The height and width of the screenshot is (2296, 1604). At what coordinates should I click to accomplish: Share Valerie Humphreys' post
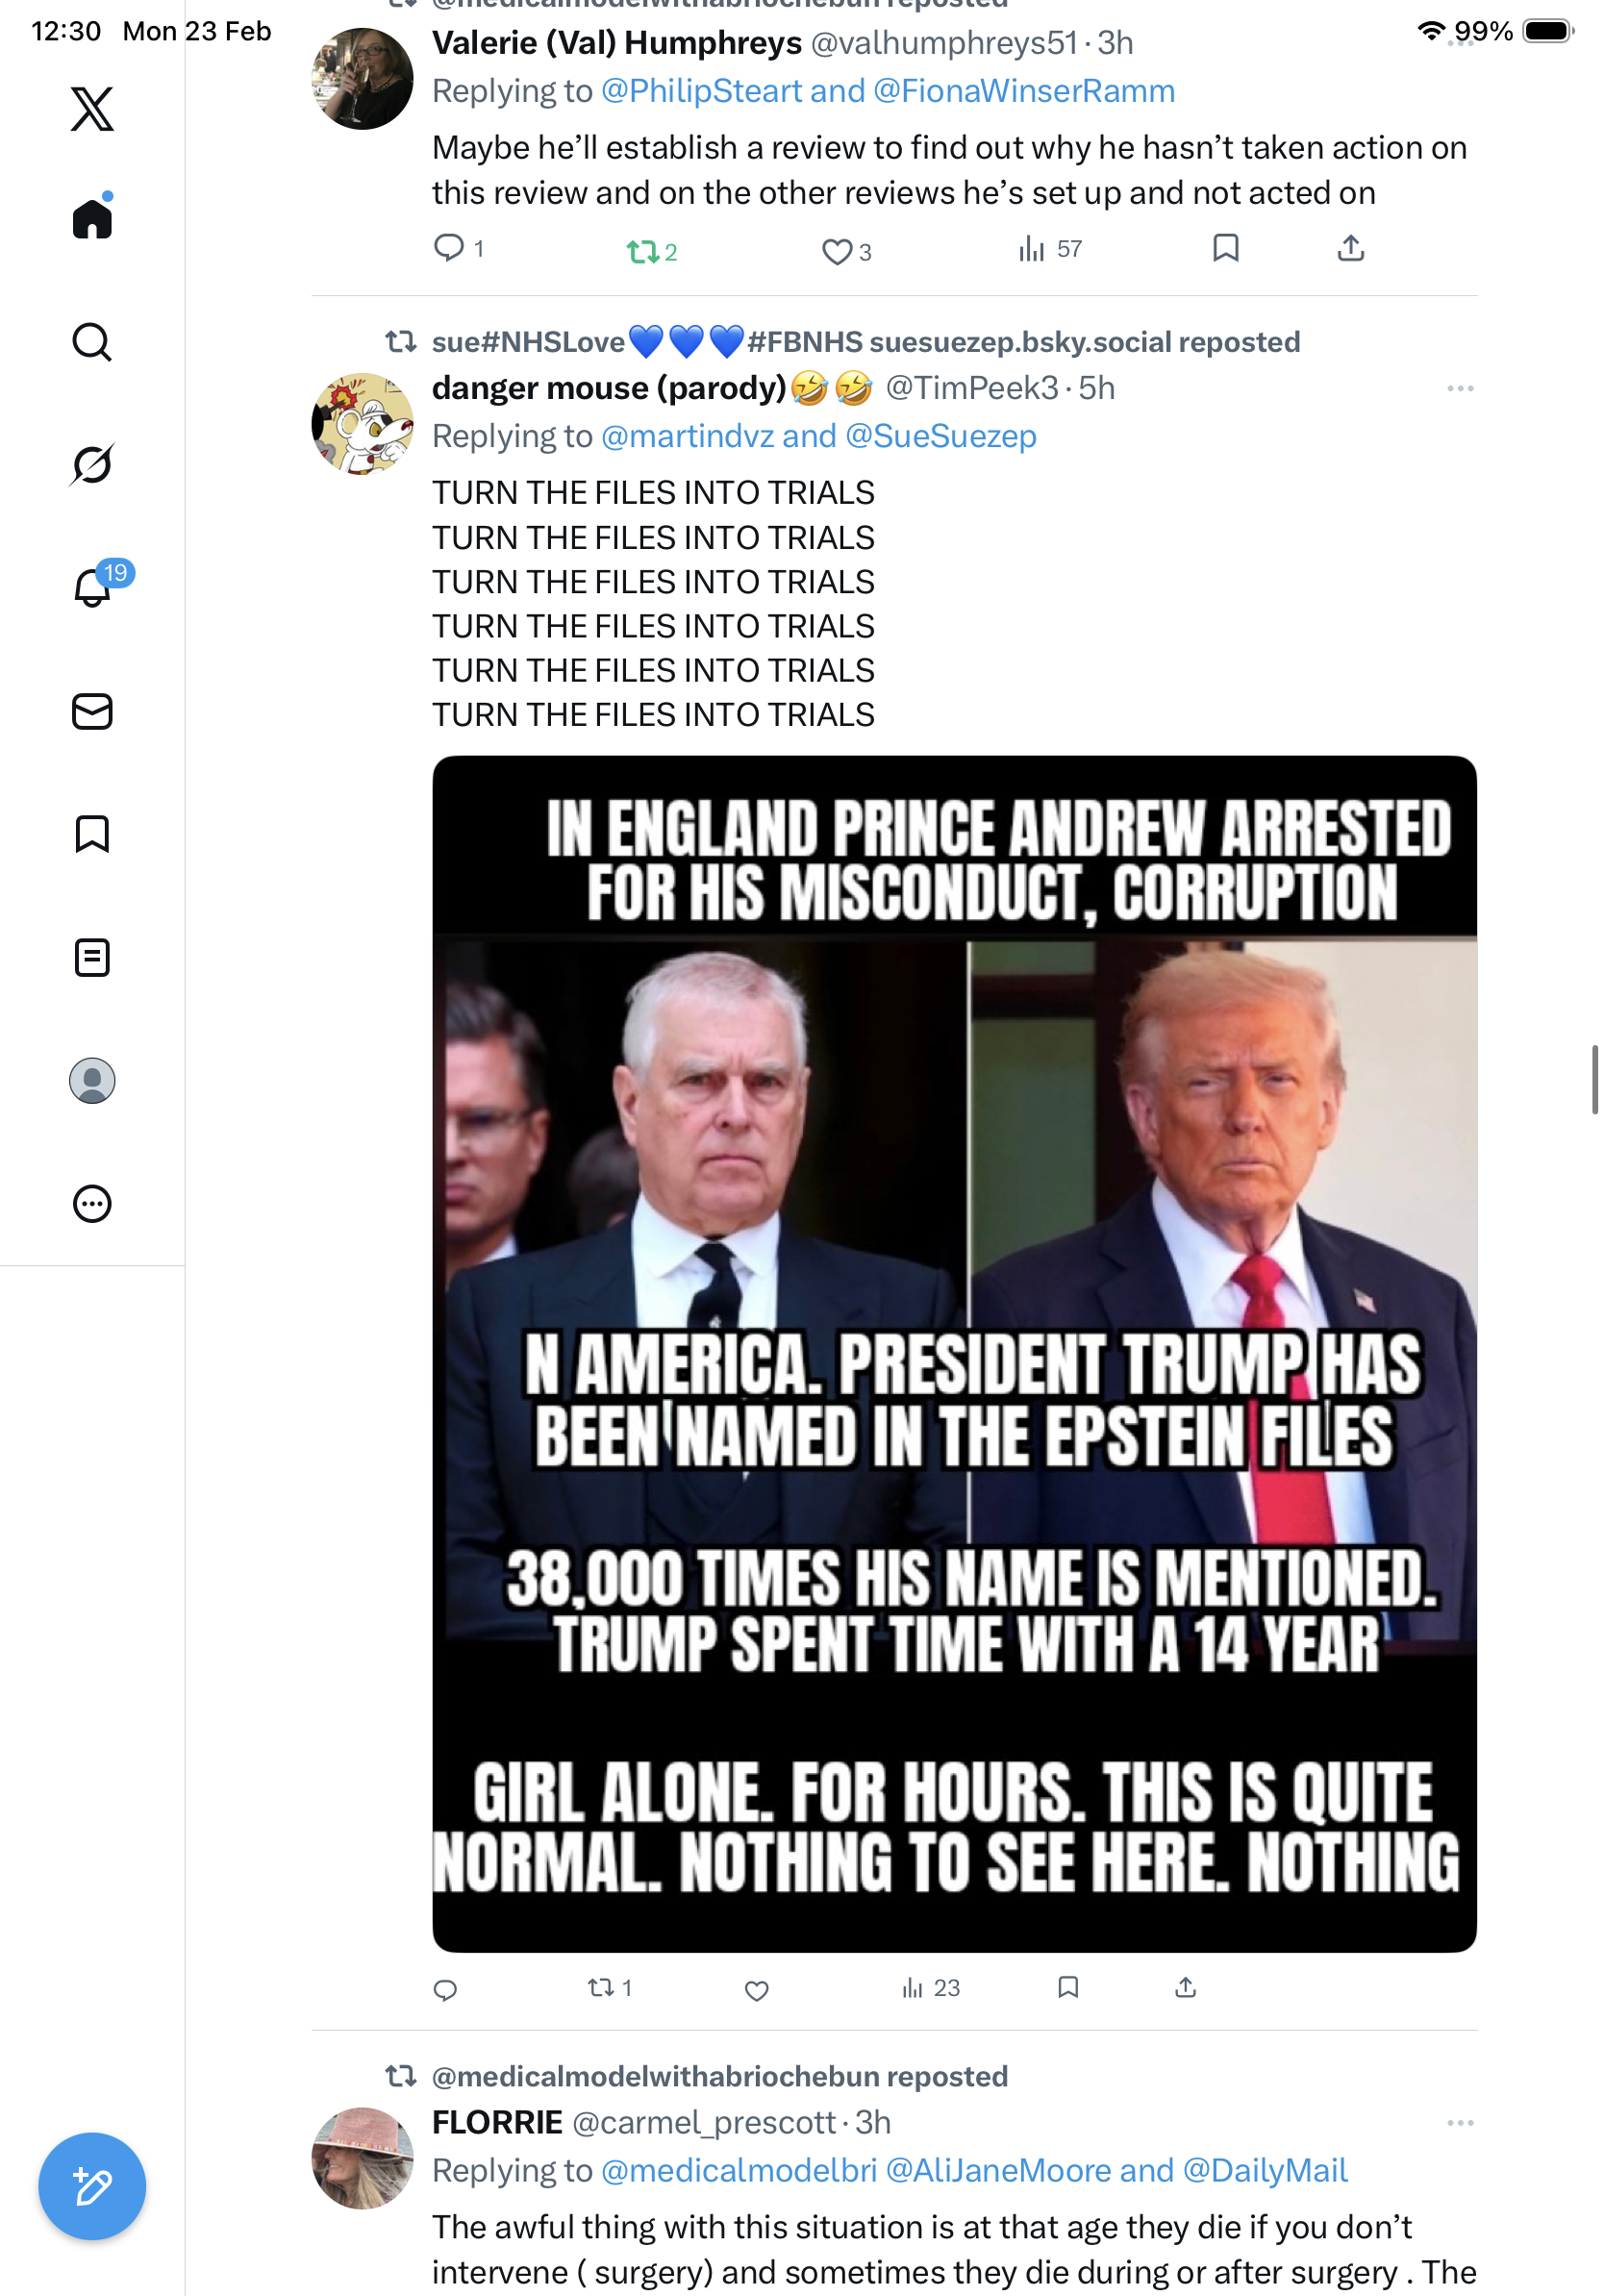click(1350, 248)
